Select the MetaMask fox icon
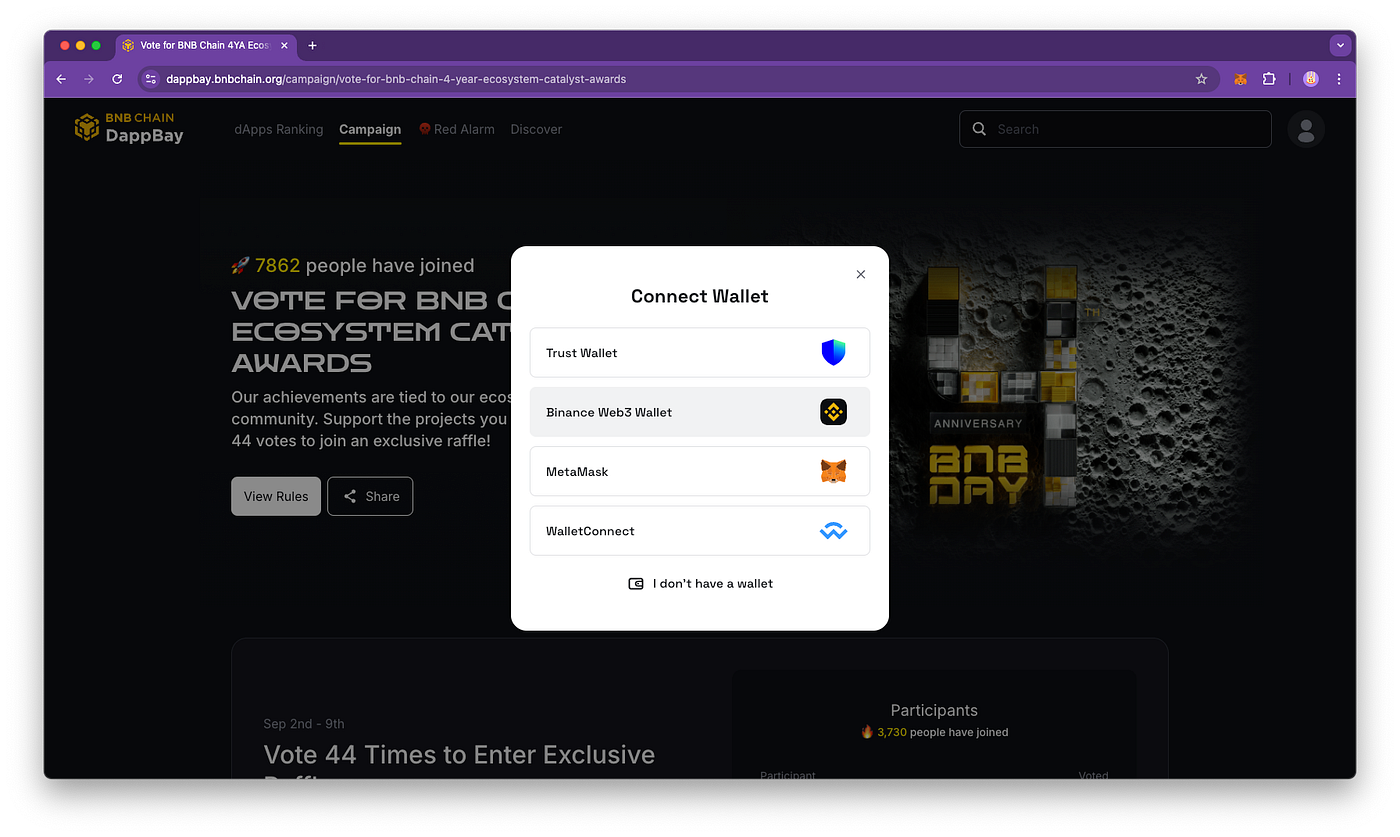The height and width of the screenshot is (837, 1400). click(x=834, y=470)
